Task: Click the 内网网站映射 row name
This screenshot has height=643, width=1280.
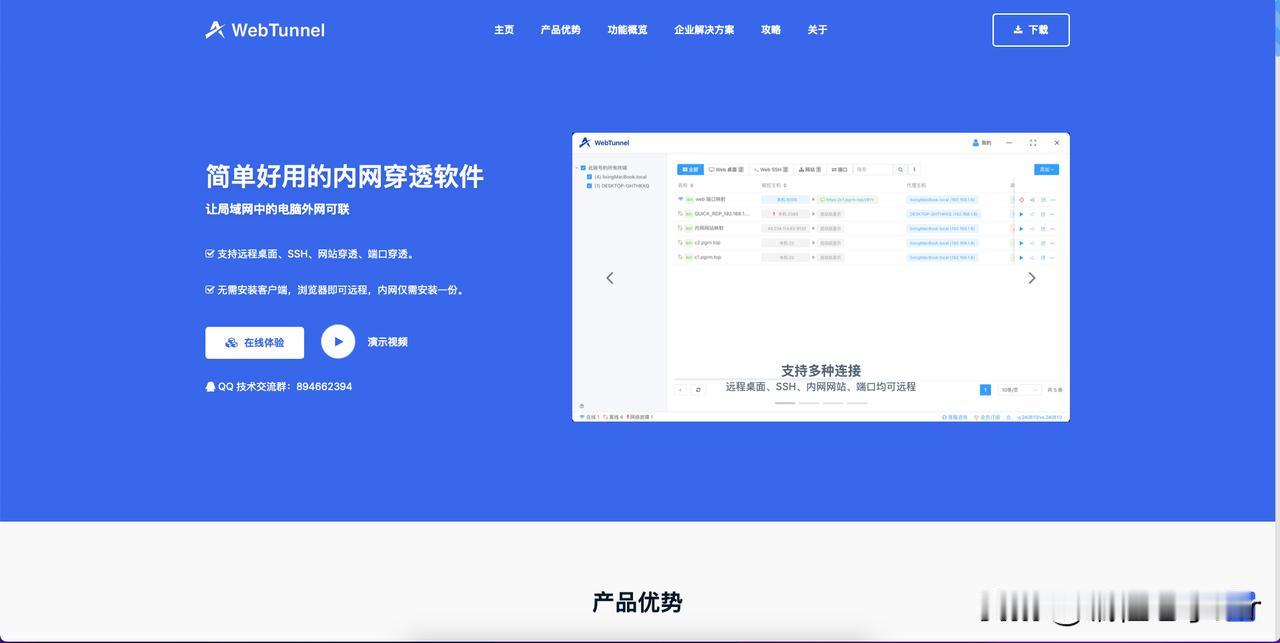Action: (x=709, y=228)
